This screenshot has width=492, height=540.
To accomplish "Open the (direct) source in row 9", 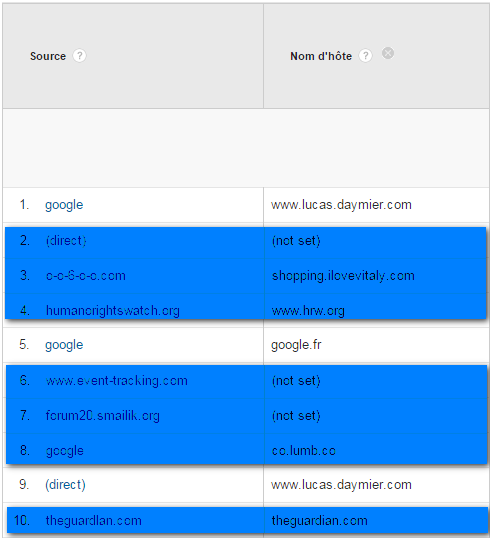I will (65, 485).
